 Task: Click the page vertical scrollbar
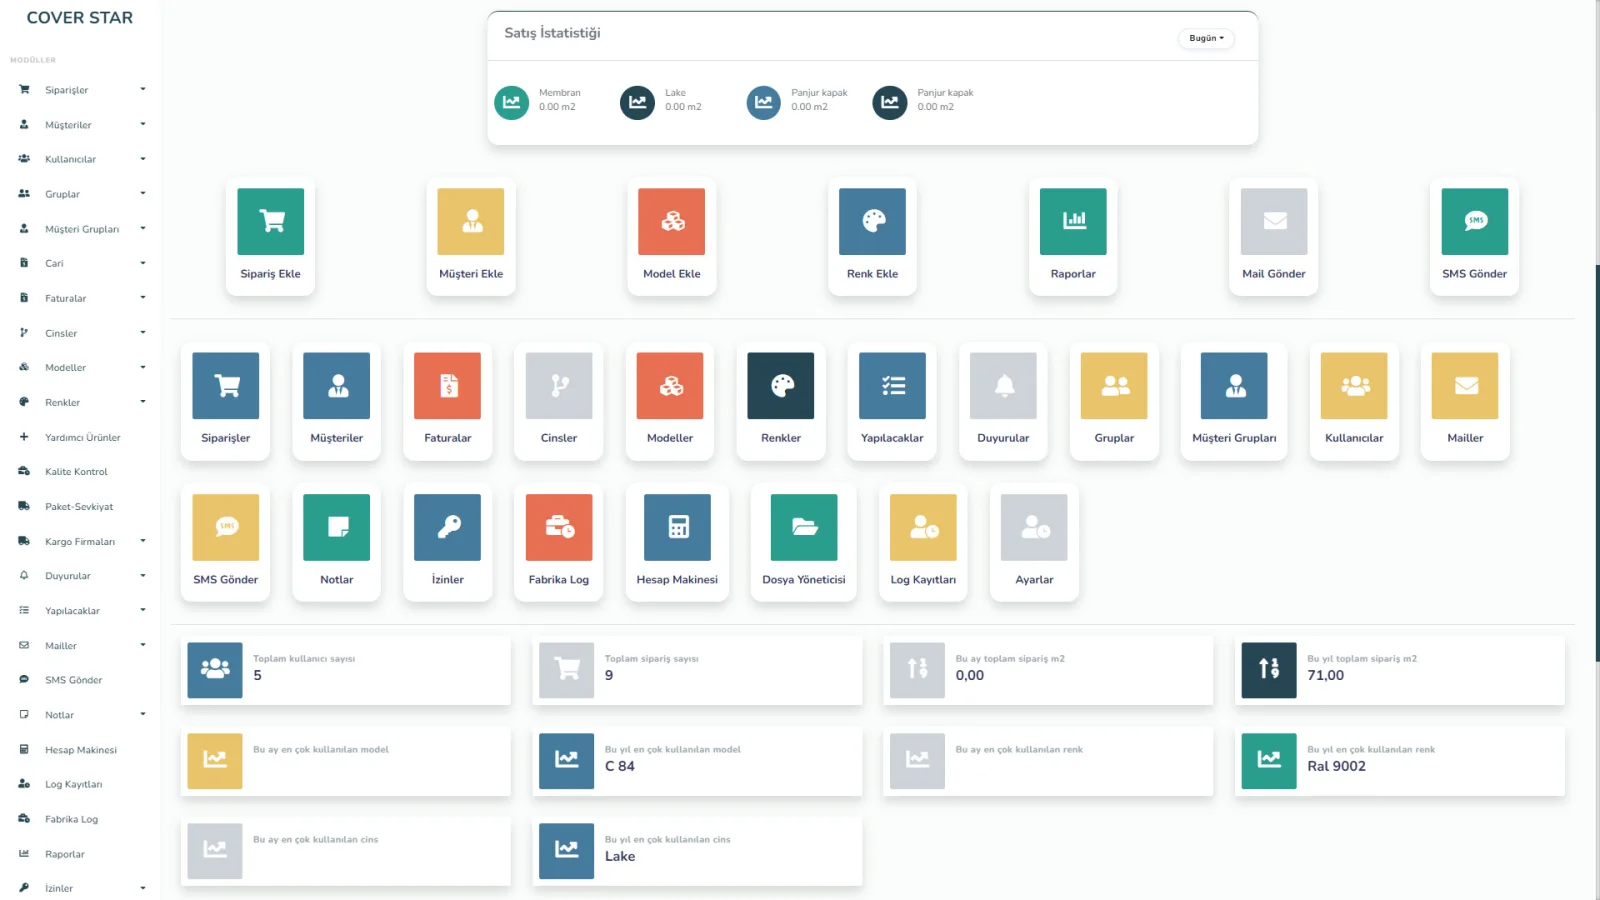tap(1596, 460)
